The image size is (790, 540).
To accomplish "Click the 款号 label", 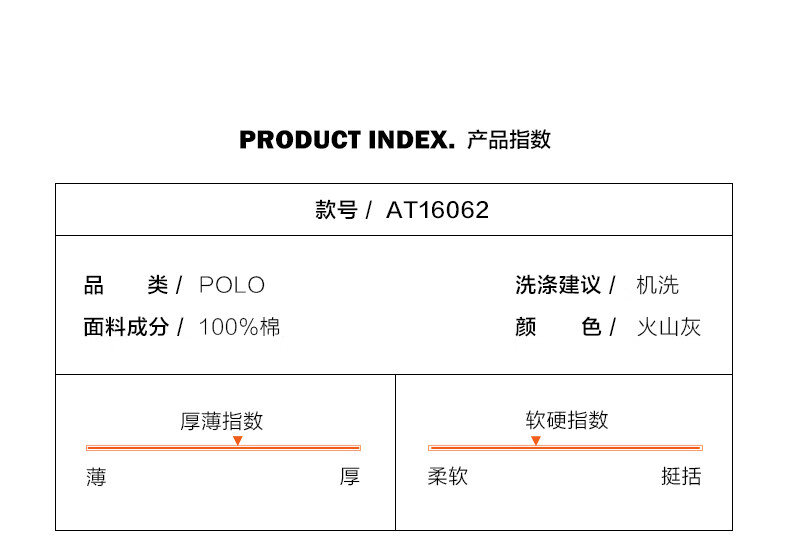I will 336,210.
